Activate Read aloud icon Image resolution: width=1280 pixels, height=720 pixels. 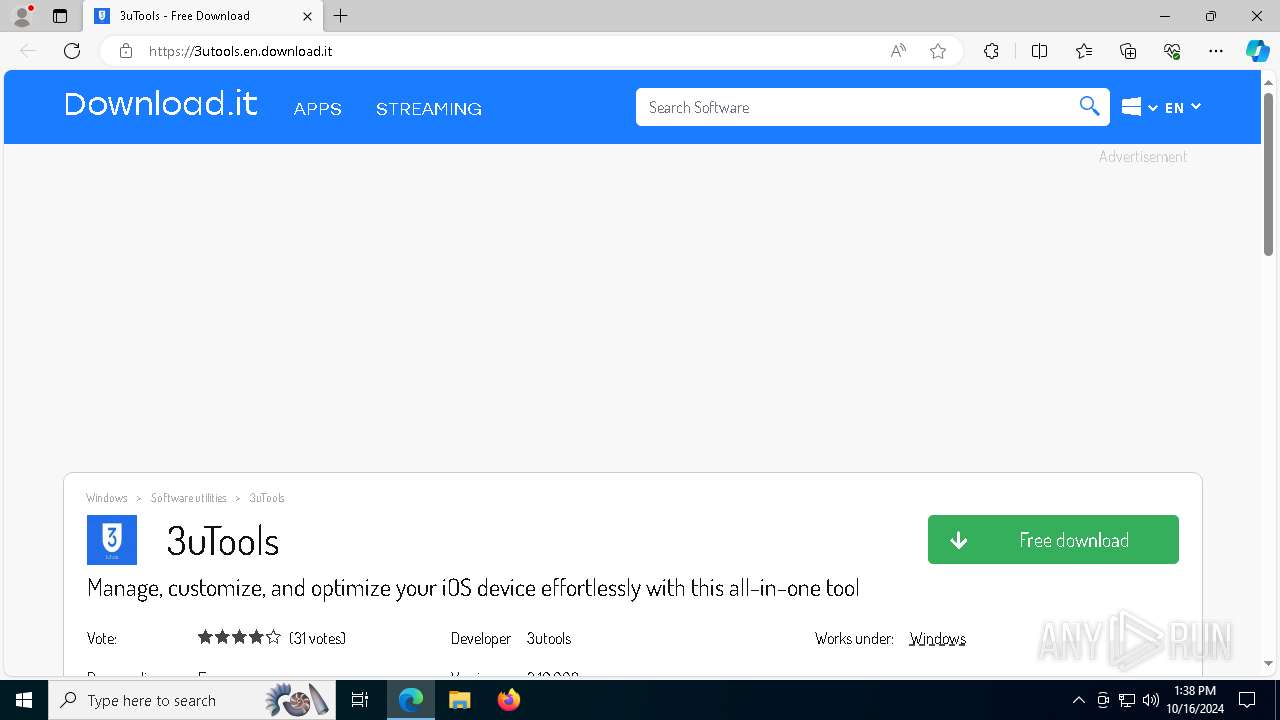point(898,51)
